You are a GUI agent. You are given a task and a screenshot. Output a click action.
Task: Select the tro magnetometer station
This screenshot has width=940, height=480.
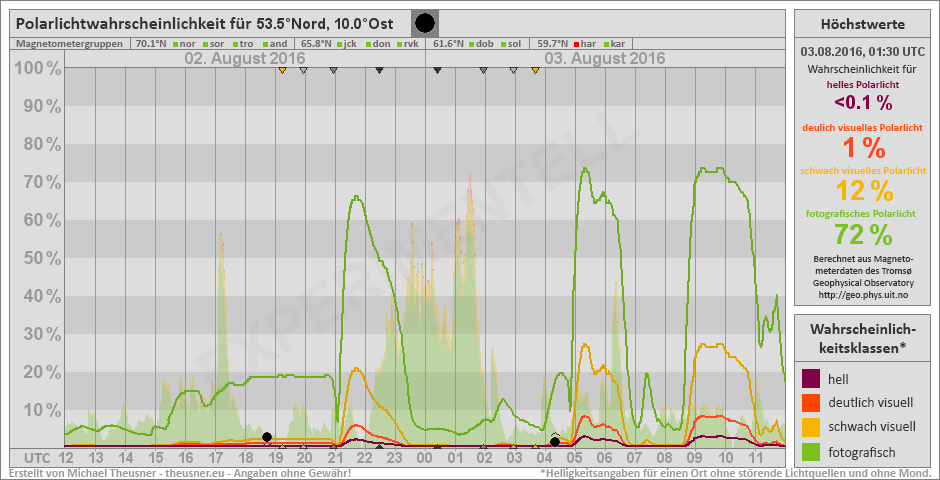244,44
